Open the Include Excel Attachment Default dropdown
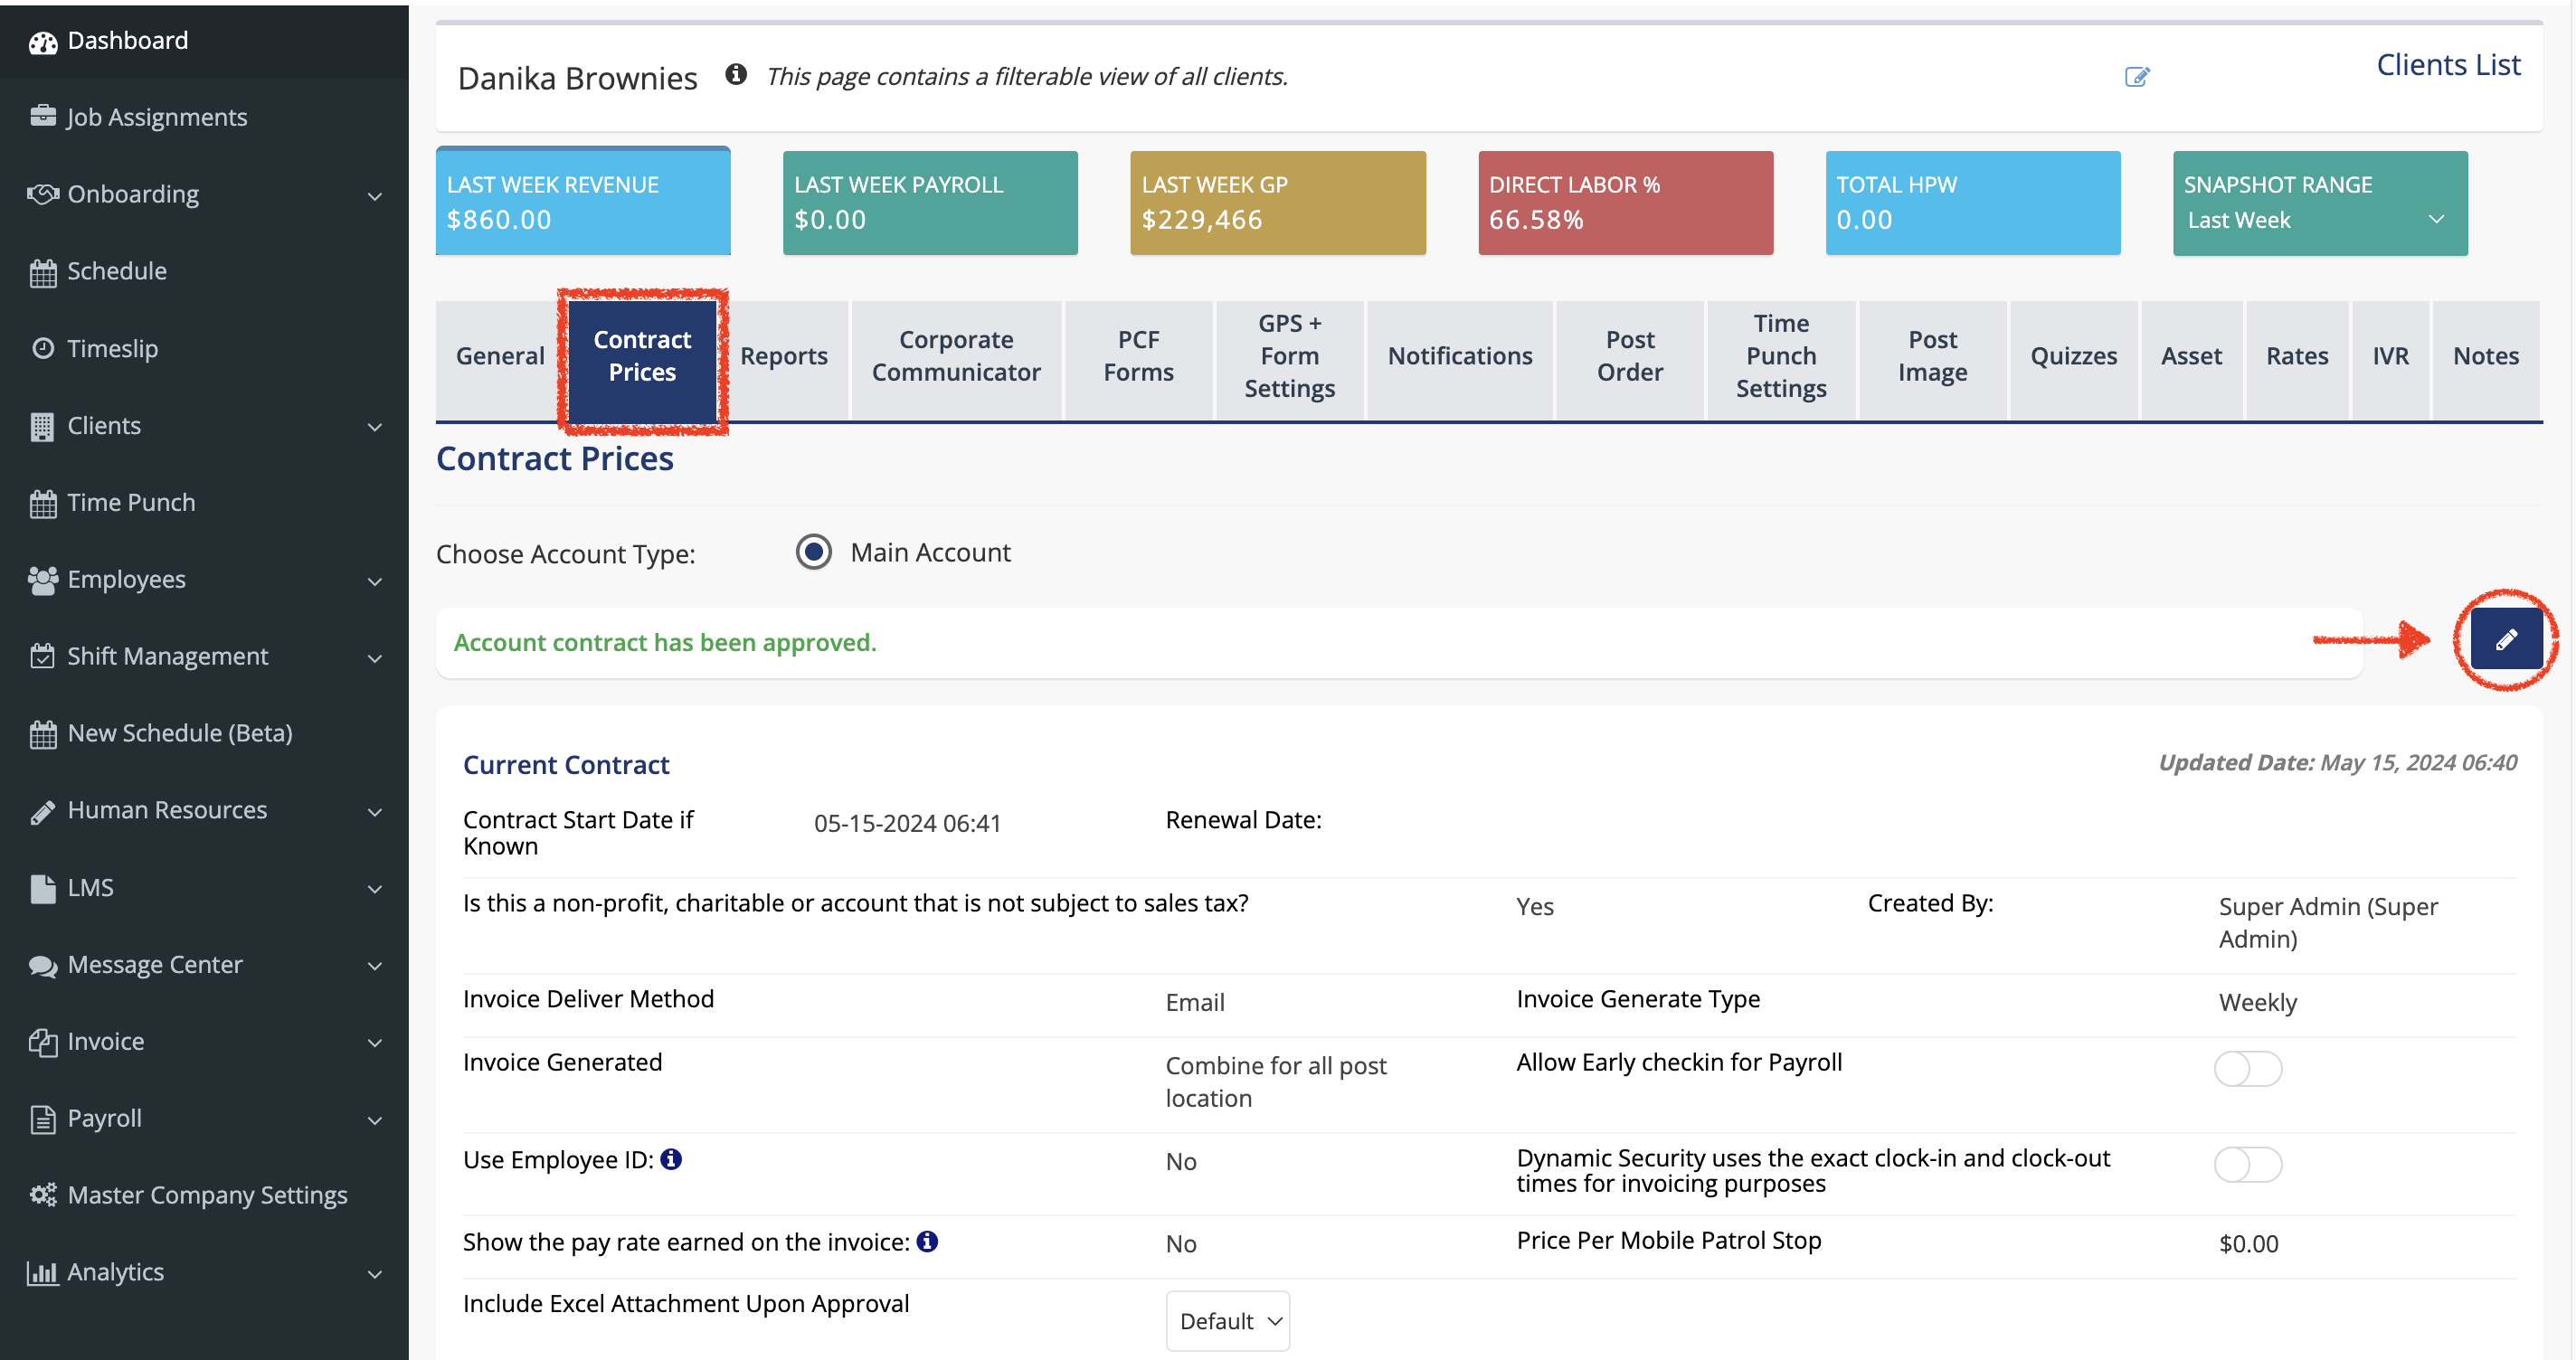Viewport: 2576px width, 1360px height. (x=1227, y=1321)
